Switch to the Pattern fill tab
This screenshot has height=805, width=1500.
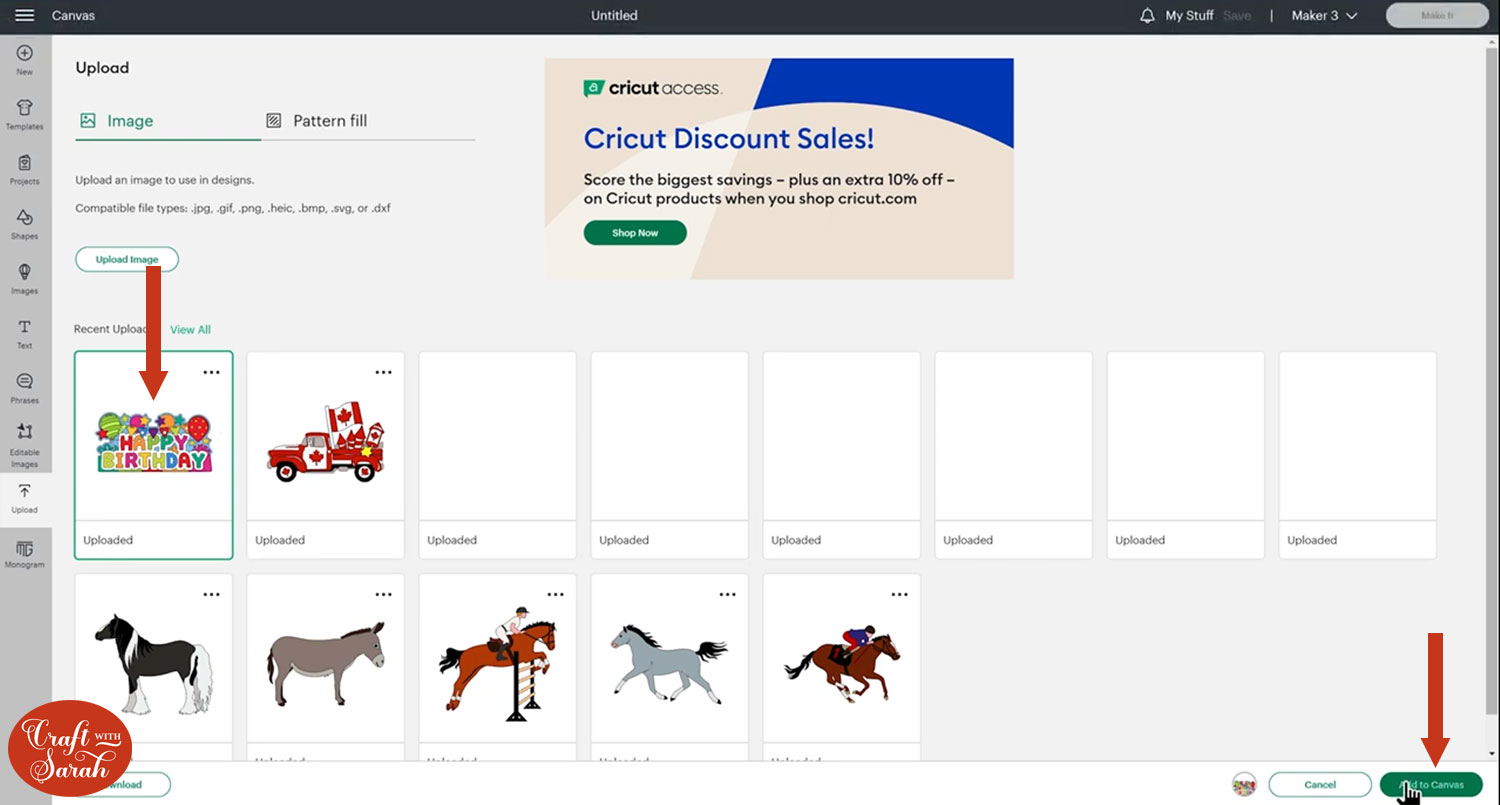tap(317, 121)
